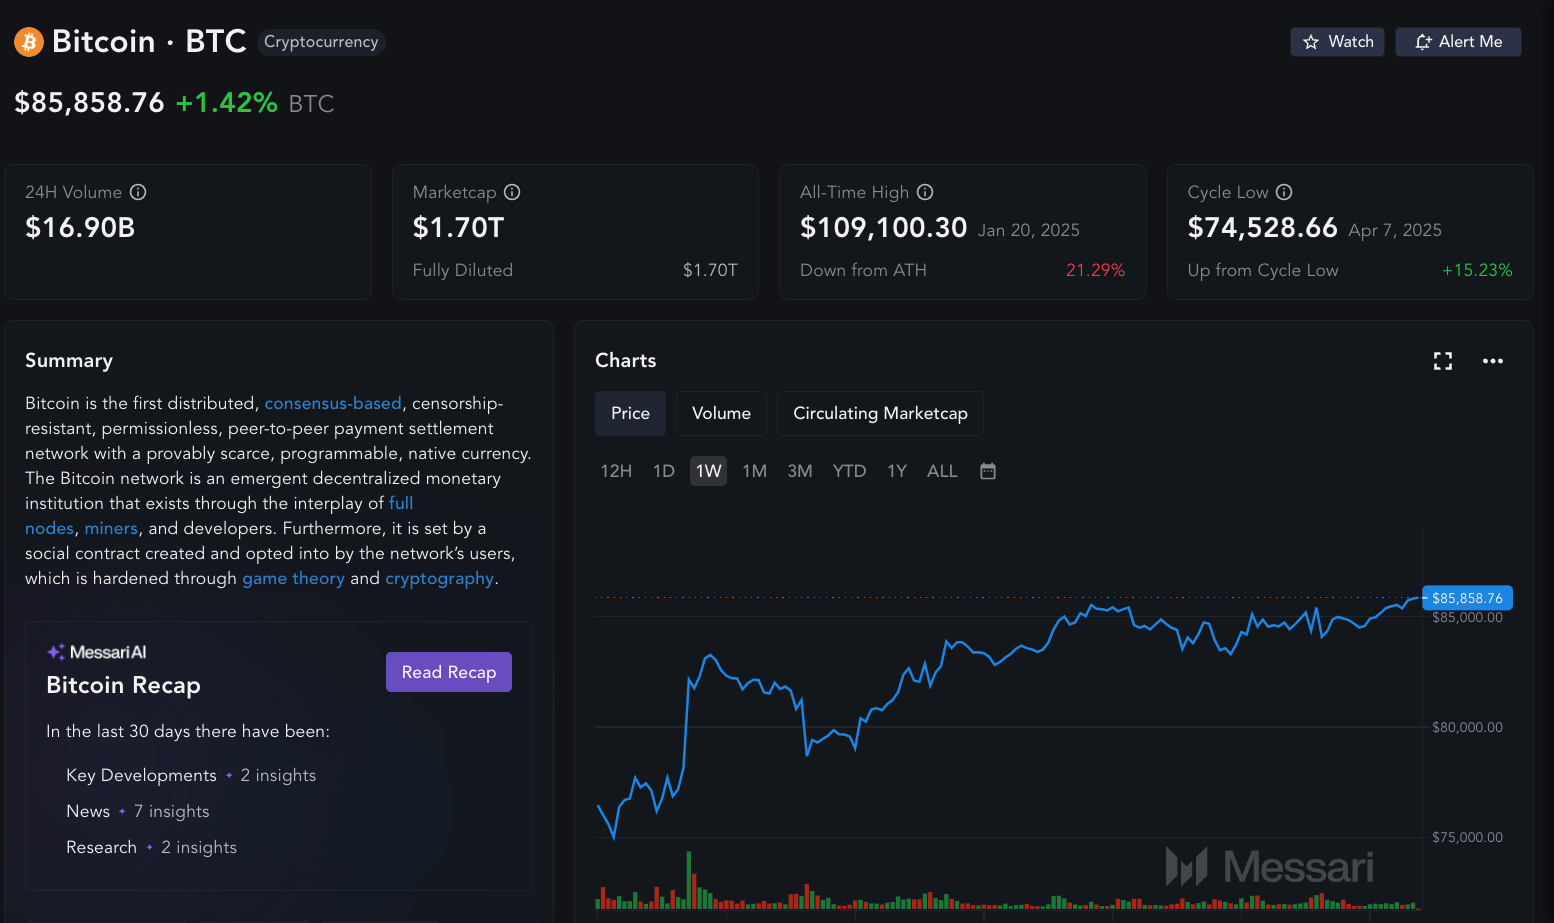Image resolution: width=1554 pixels, height=923 pixels.
Task: Follow the miners link
Action: 111,528
